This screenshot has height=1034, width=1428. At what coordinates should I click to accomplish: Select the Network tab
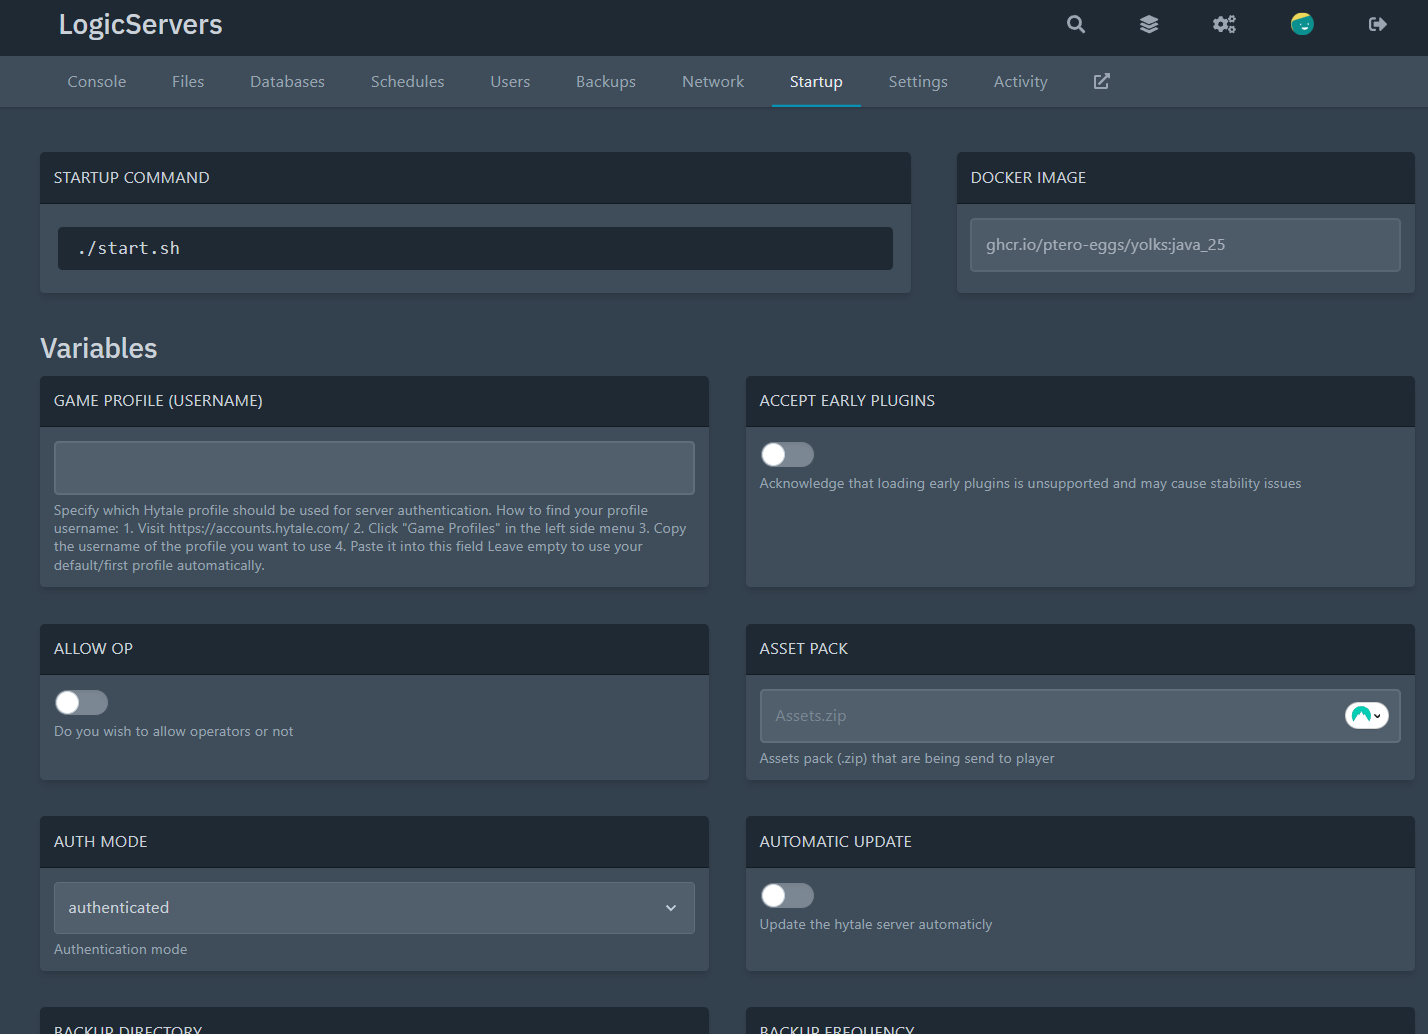point(712,81)
